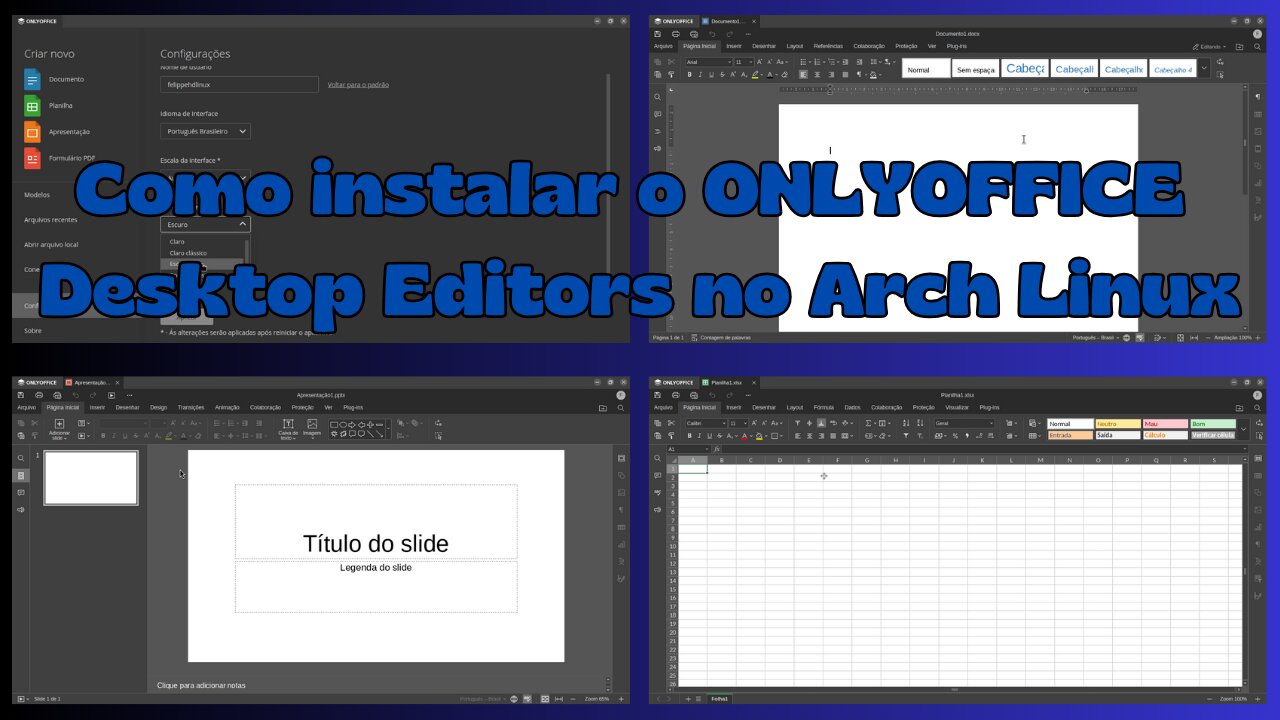Open the Transições tab in the presentation window
Screen dimensions: 1280x720
point(191,407)
